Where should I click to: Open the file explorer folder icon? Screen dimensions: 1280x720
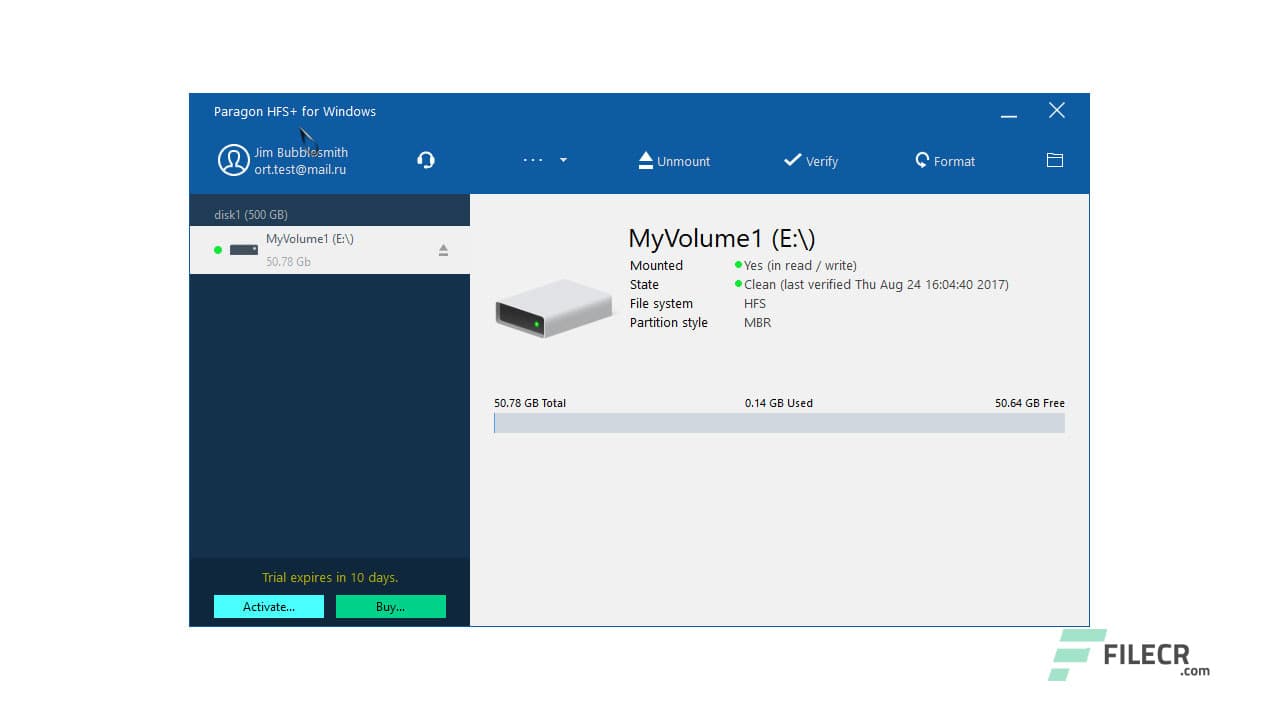click(x=1054, y=159)
